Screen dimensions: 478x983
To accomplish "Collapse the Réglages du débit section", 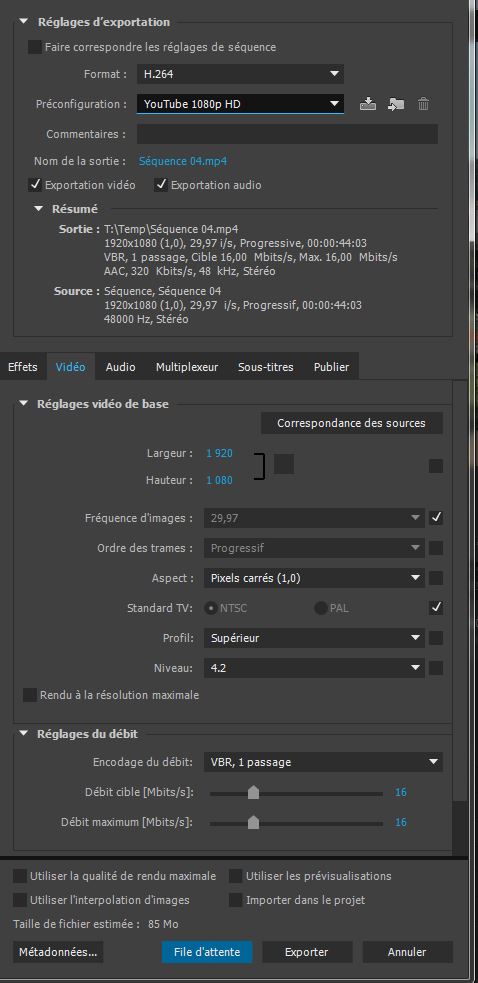I will (24, 733).
